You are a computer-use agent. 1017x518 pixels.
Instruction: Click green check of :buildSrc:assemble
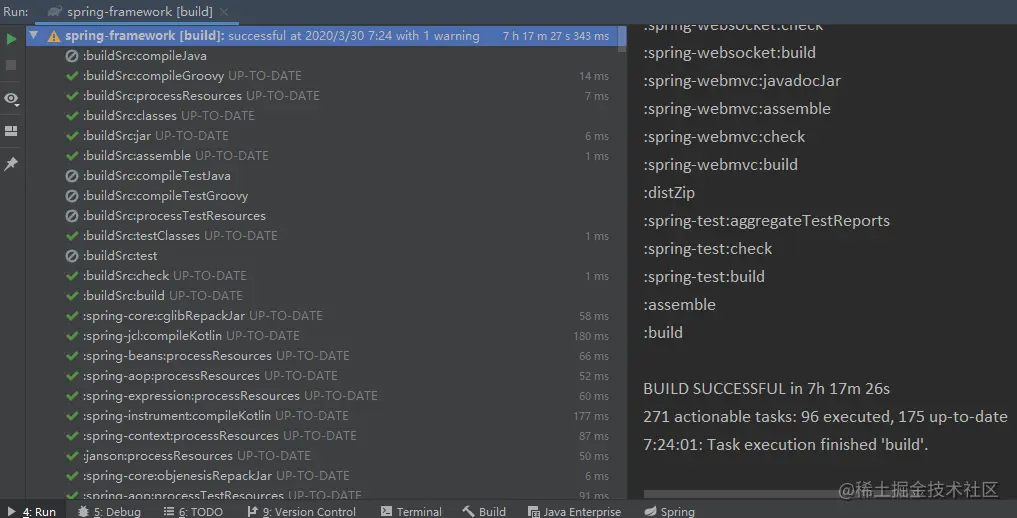click(72, 156)
